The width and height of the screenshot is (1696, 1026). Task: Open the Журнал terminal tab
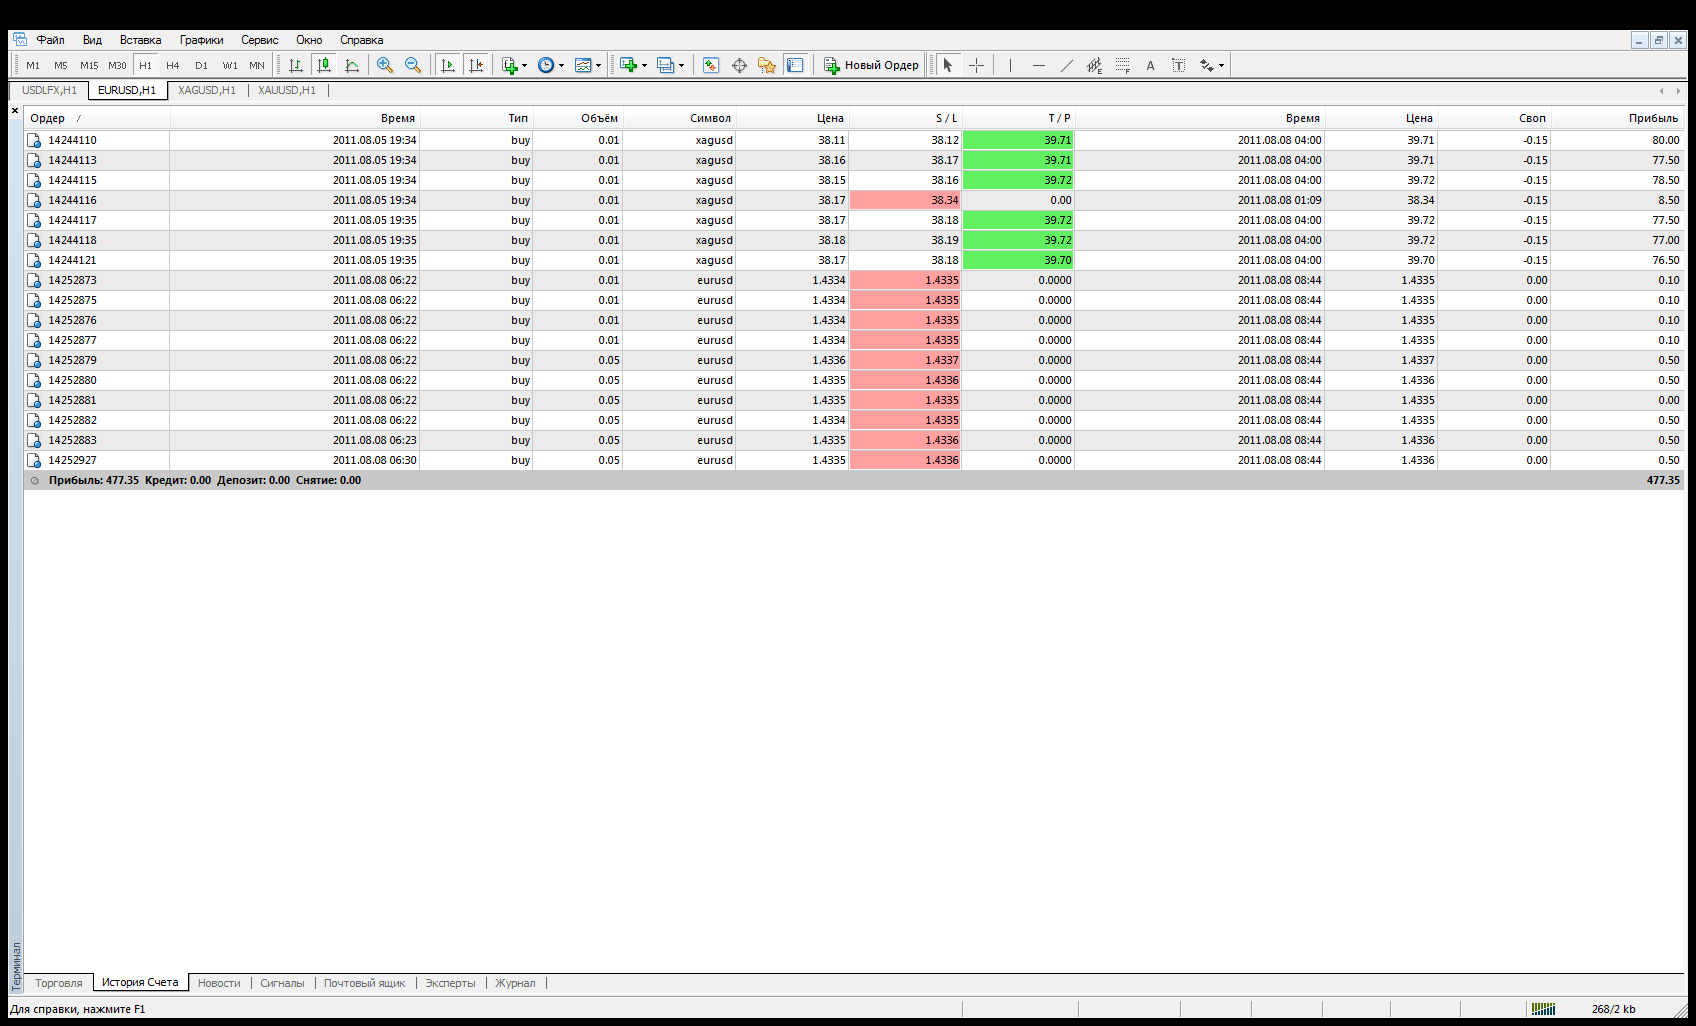[515, 983]
